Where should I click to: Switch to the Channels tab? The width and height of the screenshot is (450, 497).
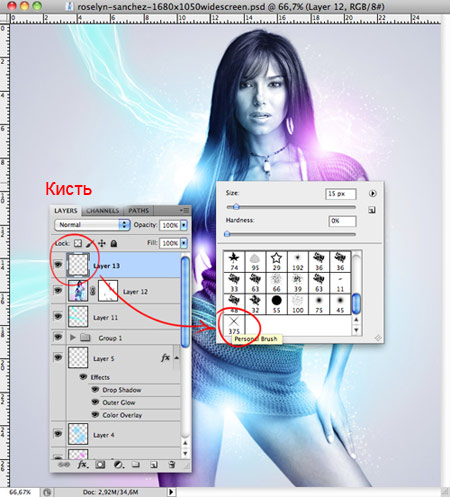pos(102,211)
